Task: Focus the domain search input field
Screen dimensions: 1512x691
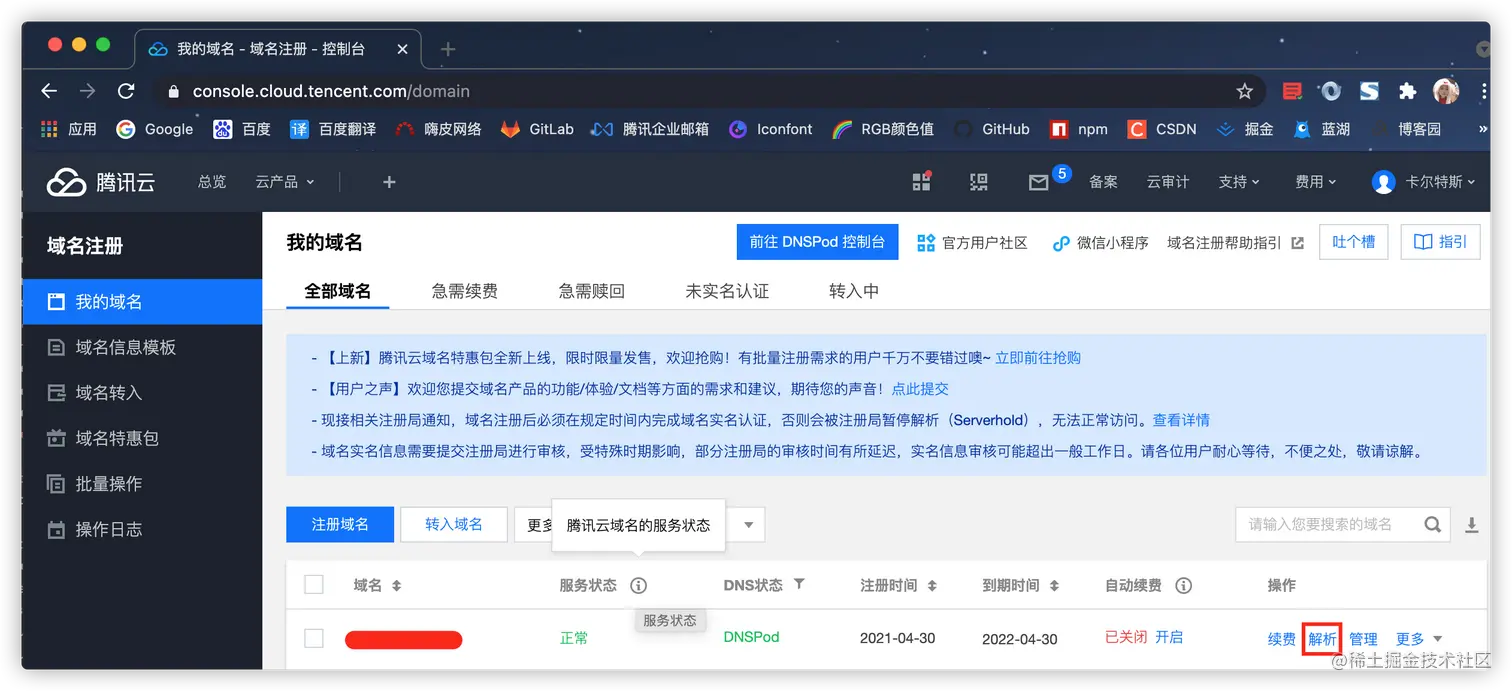Action: [1330, 524]
